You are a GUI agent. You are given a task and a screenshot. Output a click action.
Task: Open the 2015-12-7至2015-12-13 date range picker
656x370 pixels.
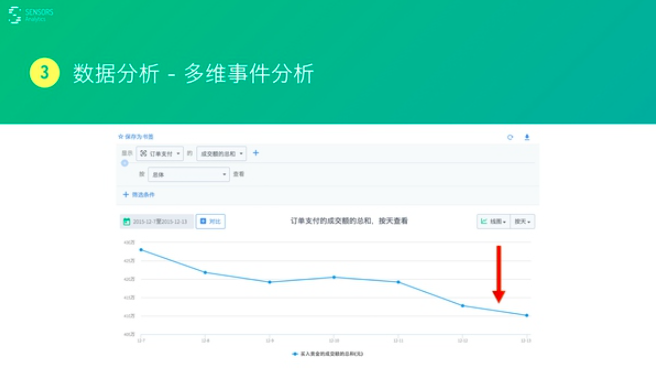coord(156,221)
